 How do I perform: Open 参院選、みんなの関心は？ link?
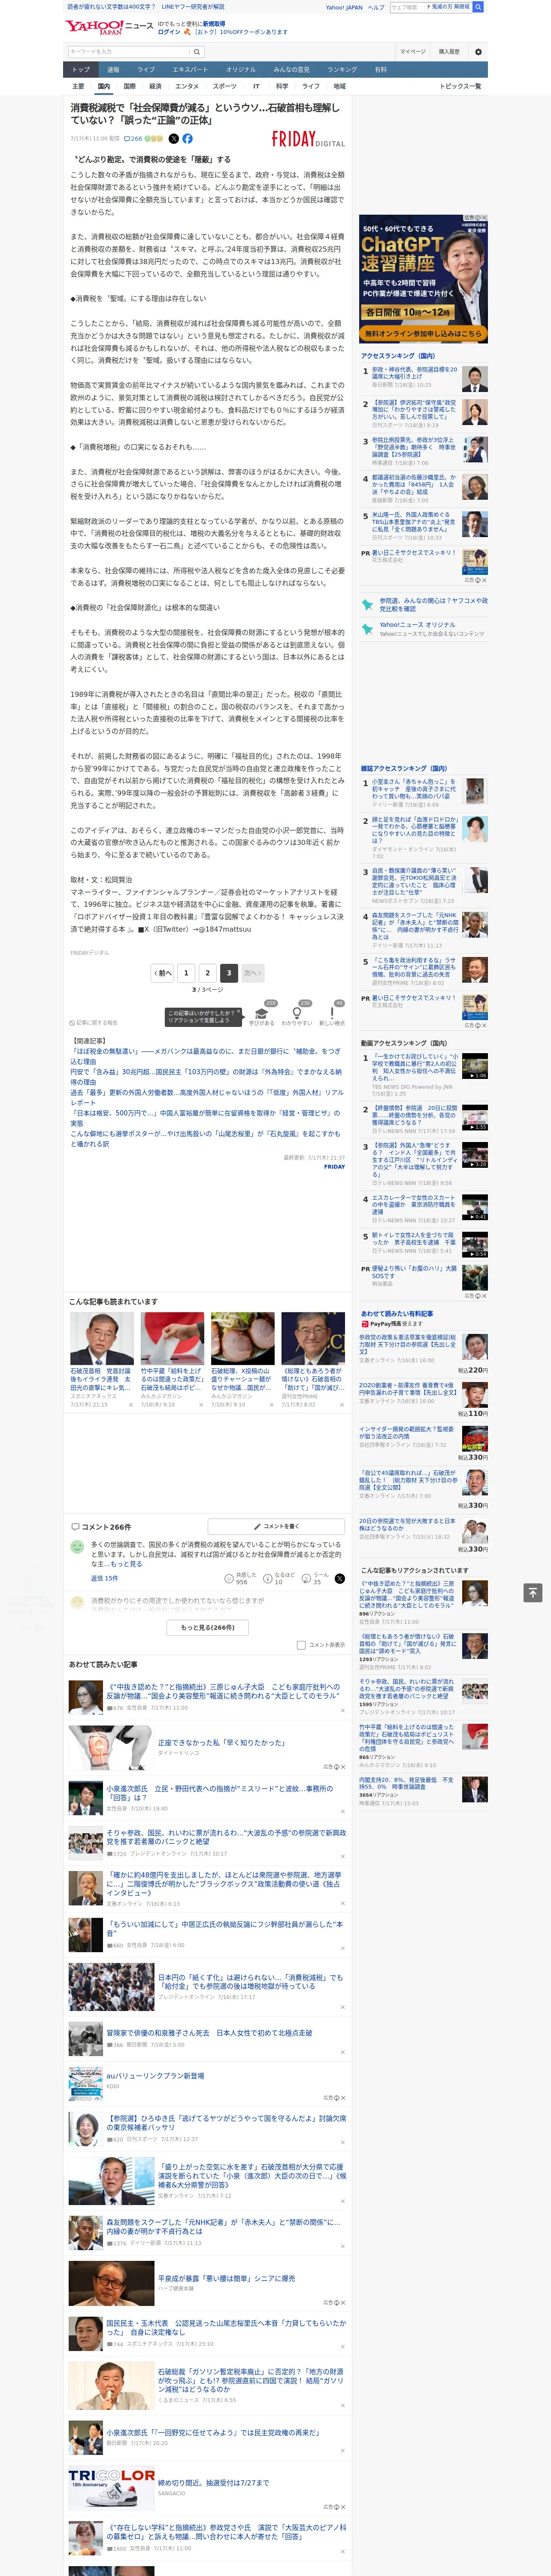coord(433,605)
